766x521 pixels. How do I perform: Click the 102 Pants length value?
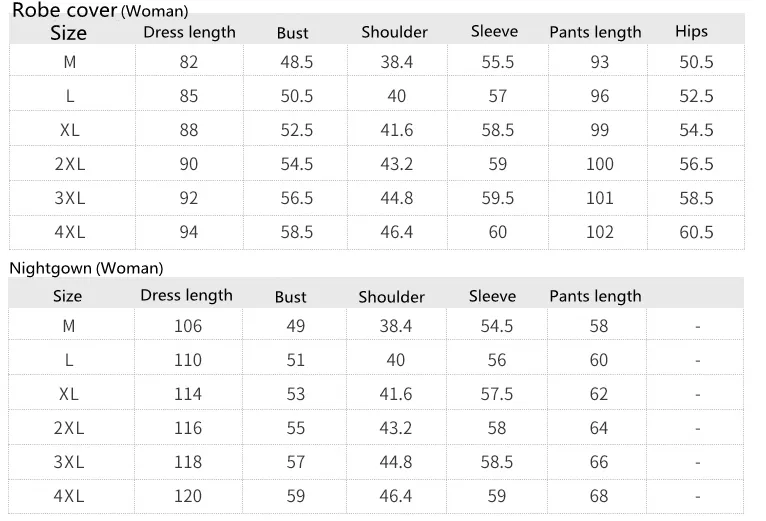click(x=599, y=232)
